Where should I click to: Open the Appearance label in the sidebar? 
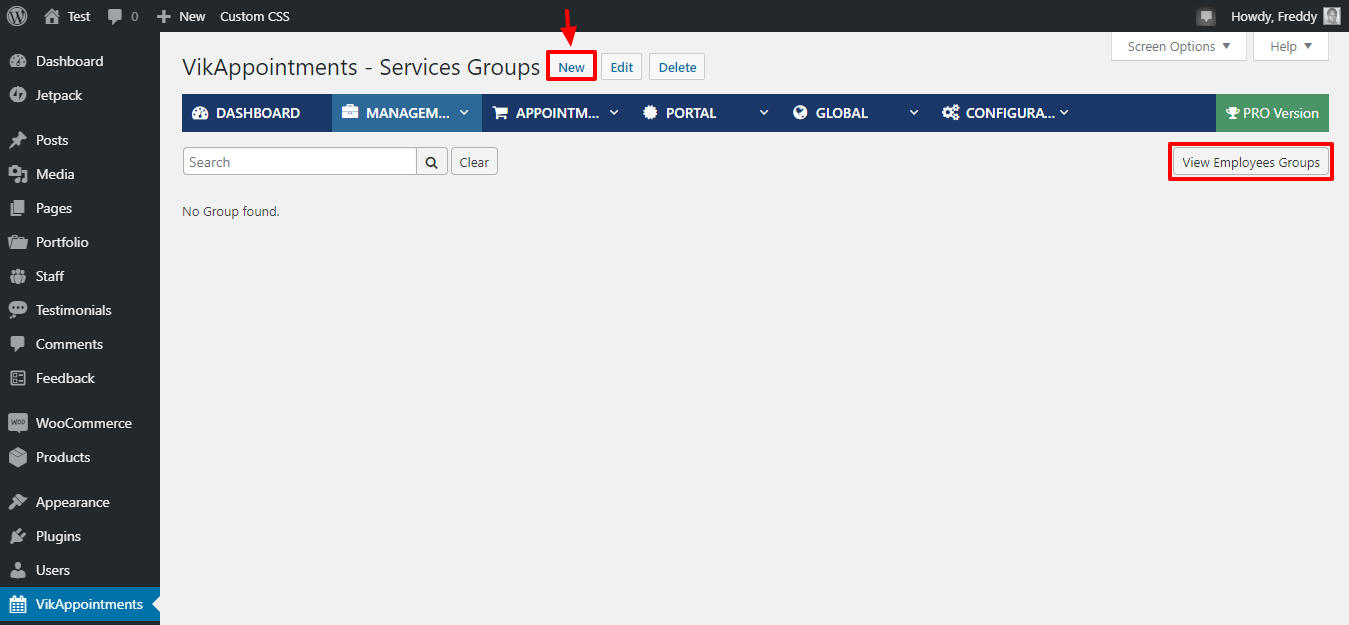click(x=73, y=502)
